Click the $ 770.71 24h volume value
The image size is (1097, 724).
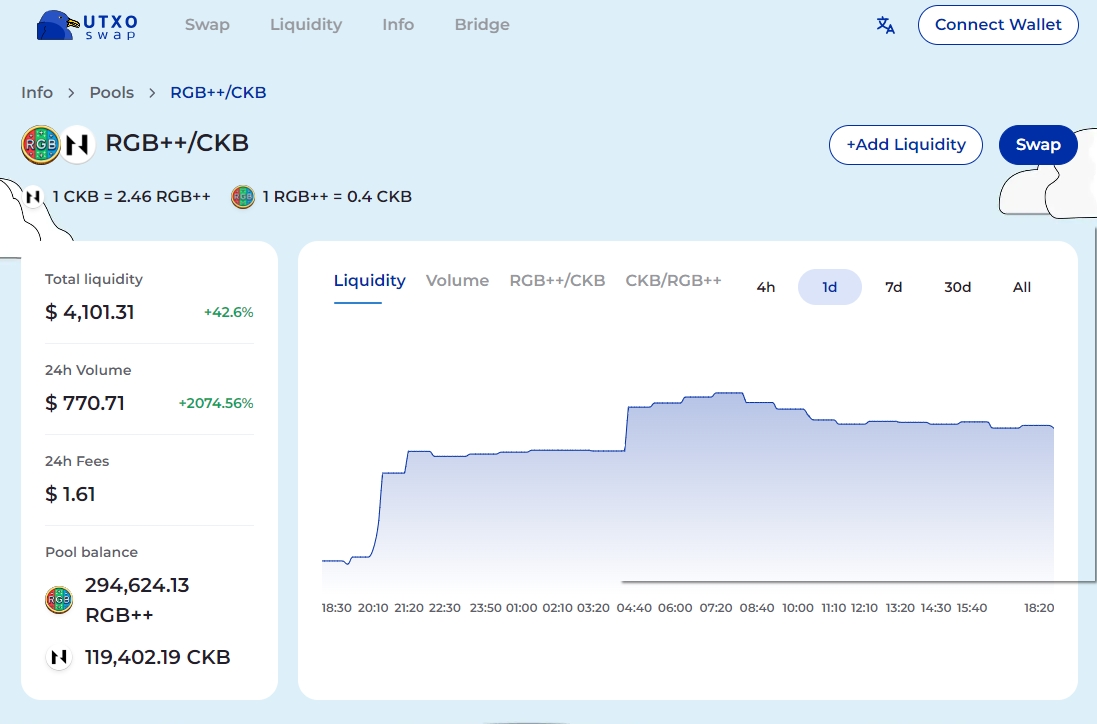click(85, 403)
